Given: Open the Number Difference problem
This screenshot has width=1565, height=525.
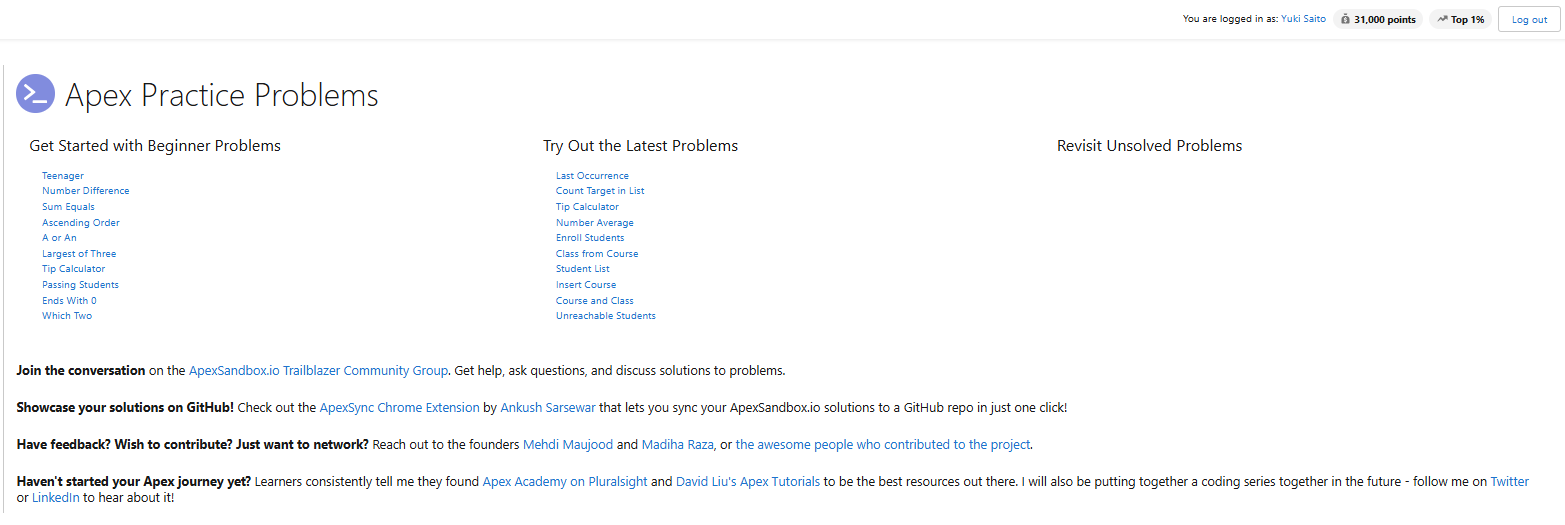Looking at the screenshot, I should pyautogui.click(x=86, y=191).
